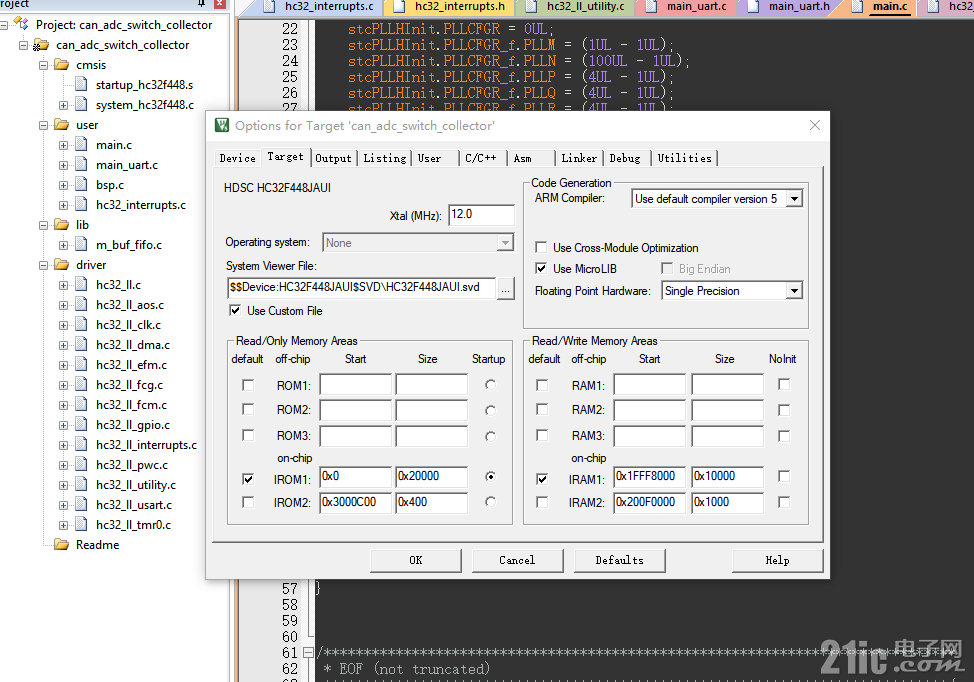Collapse the code fold marker at line 61
Viewport: 974px width, 682px height.
(x=307, y=652)
